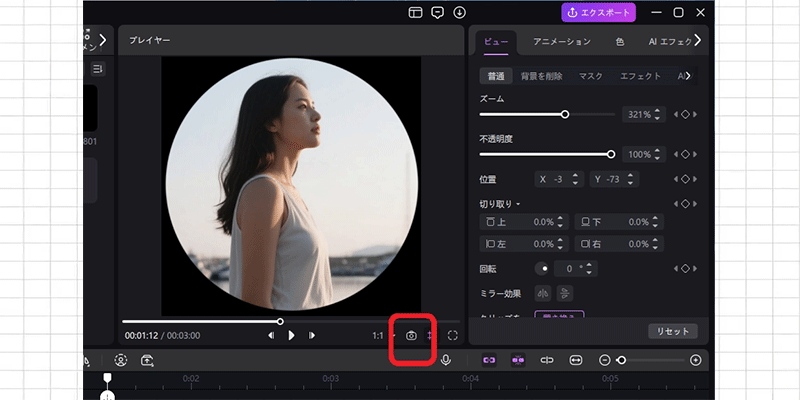The height and width of the screenshot is (400, 800).
Task: Step forward one frame
Action: [312, 335]
